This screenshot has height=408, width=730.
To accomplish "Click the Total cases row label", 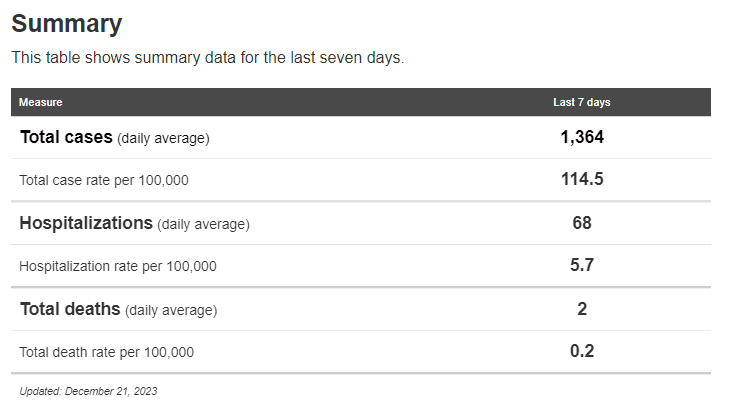I will (66, 138).
